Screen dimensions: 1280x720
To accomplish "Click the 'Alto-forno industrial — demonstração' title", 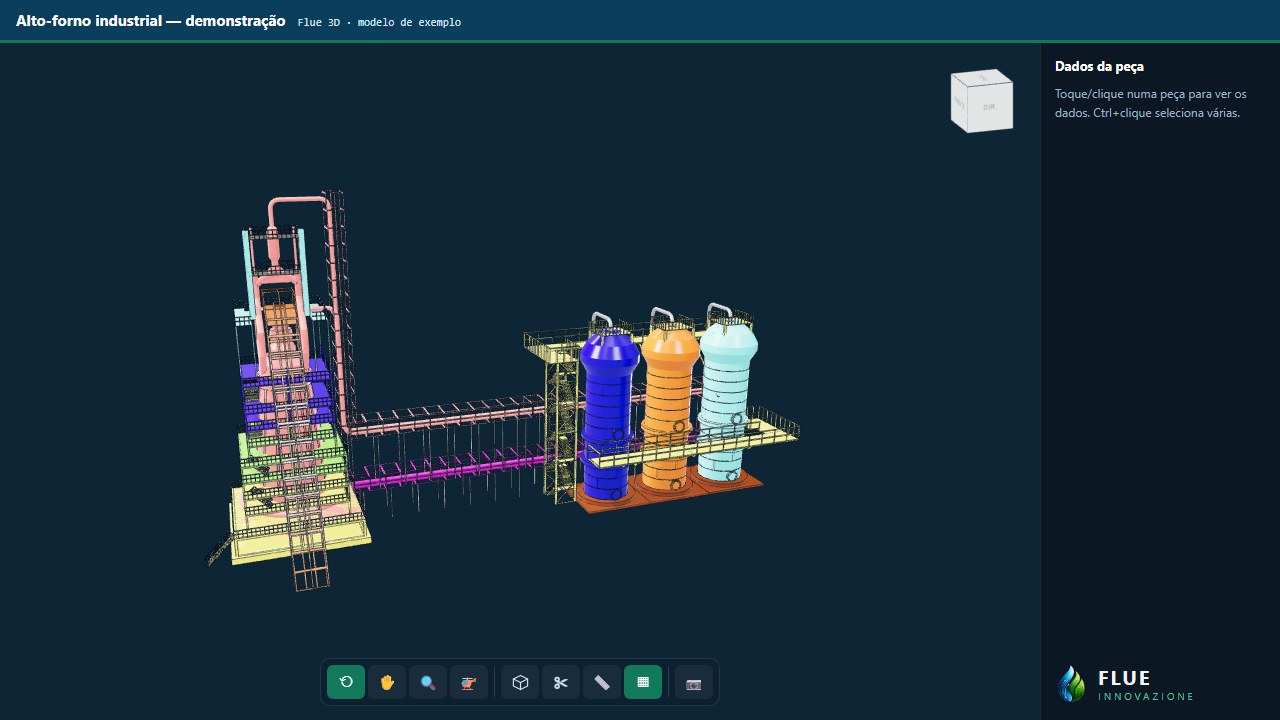I will (x=151, y=21).
